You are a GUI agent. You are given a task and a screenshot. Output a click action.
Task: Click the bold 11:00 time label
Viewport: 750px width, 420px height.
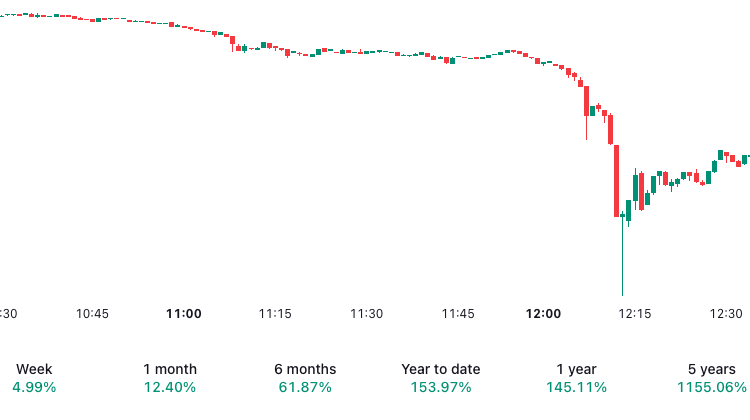pyautogui.click(x=184, y=313)
